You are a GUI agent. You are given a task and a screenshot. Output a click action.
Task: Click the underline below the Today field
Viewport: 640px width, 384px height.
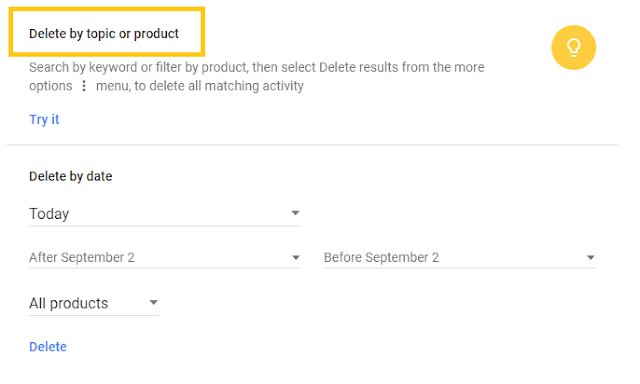click(x=165, y=226)
